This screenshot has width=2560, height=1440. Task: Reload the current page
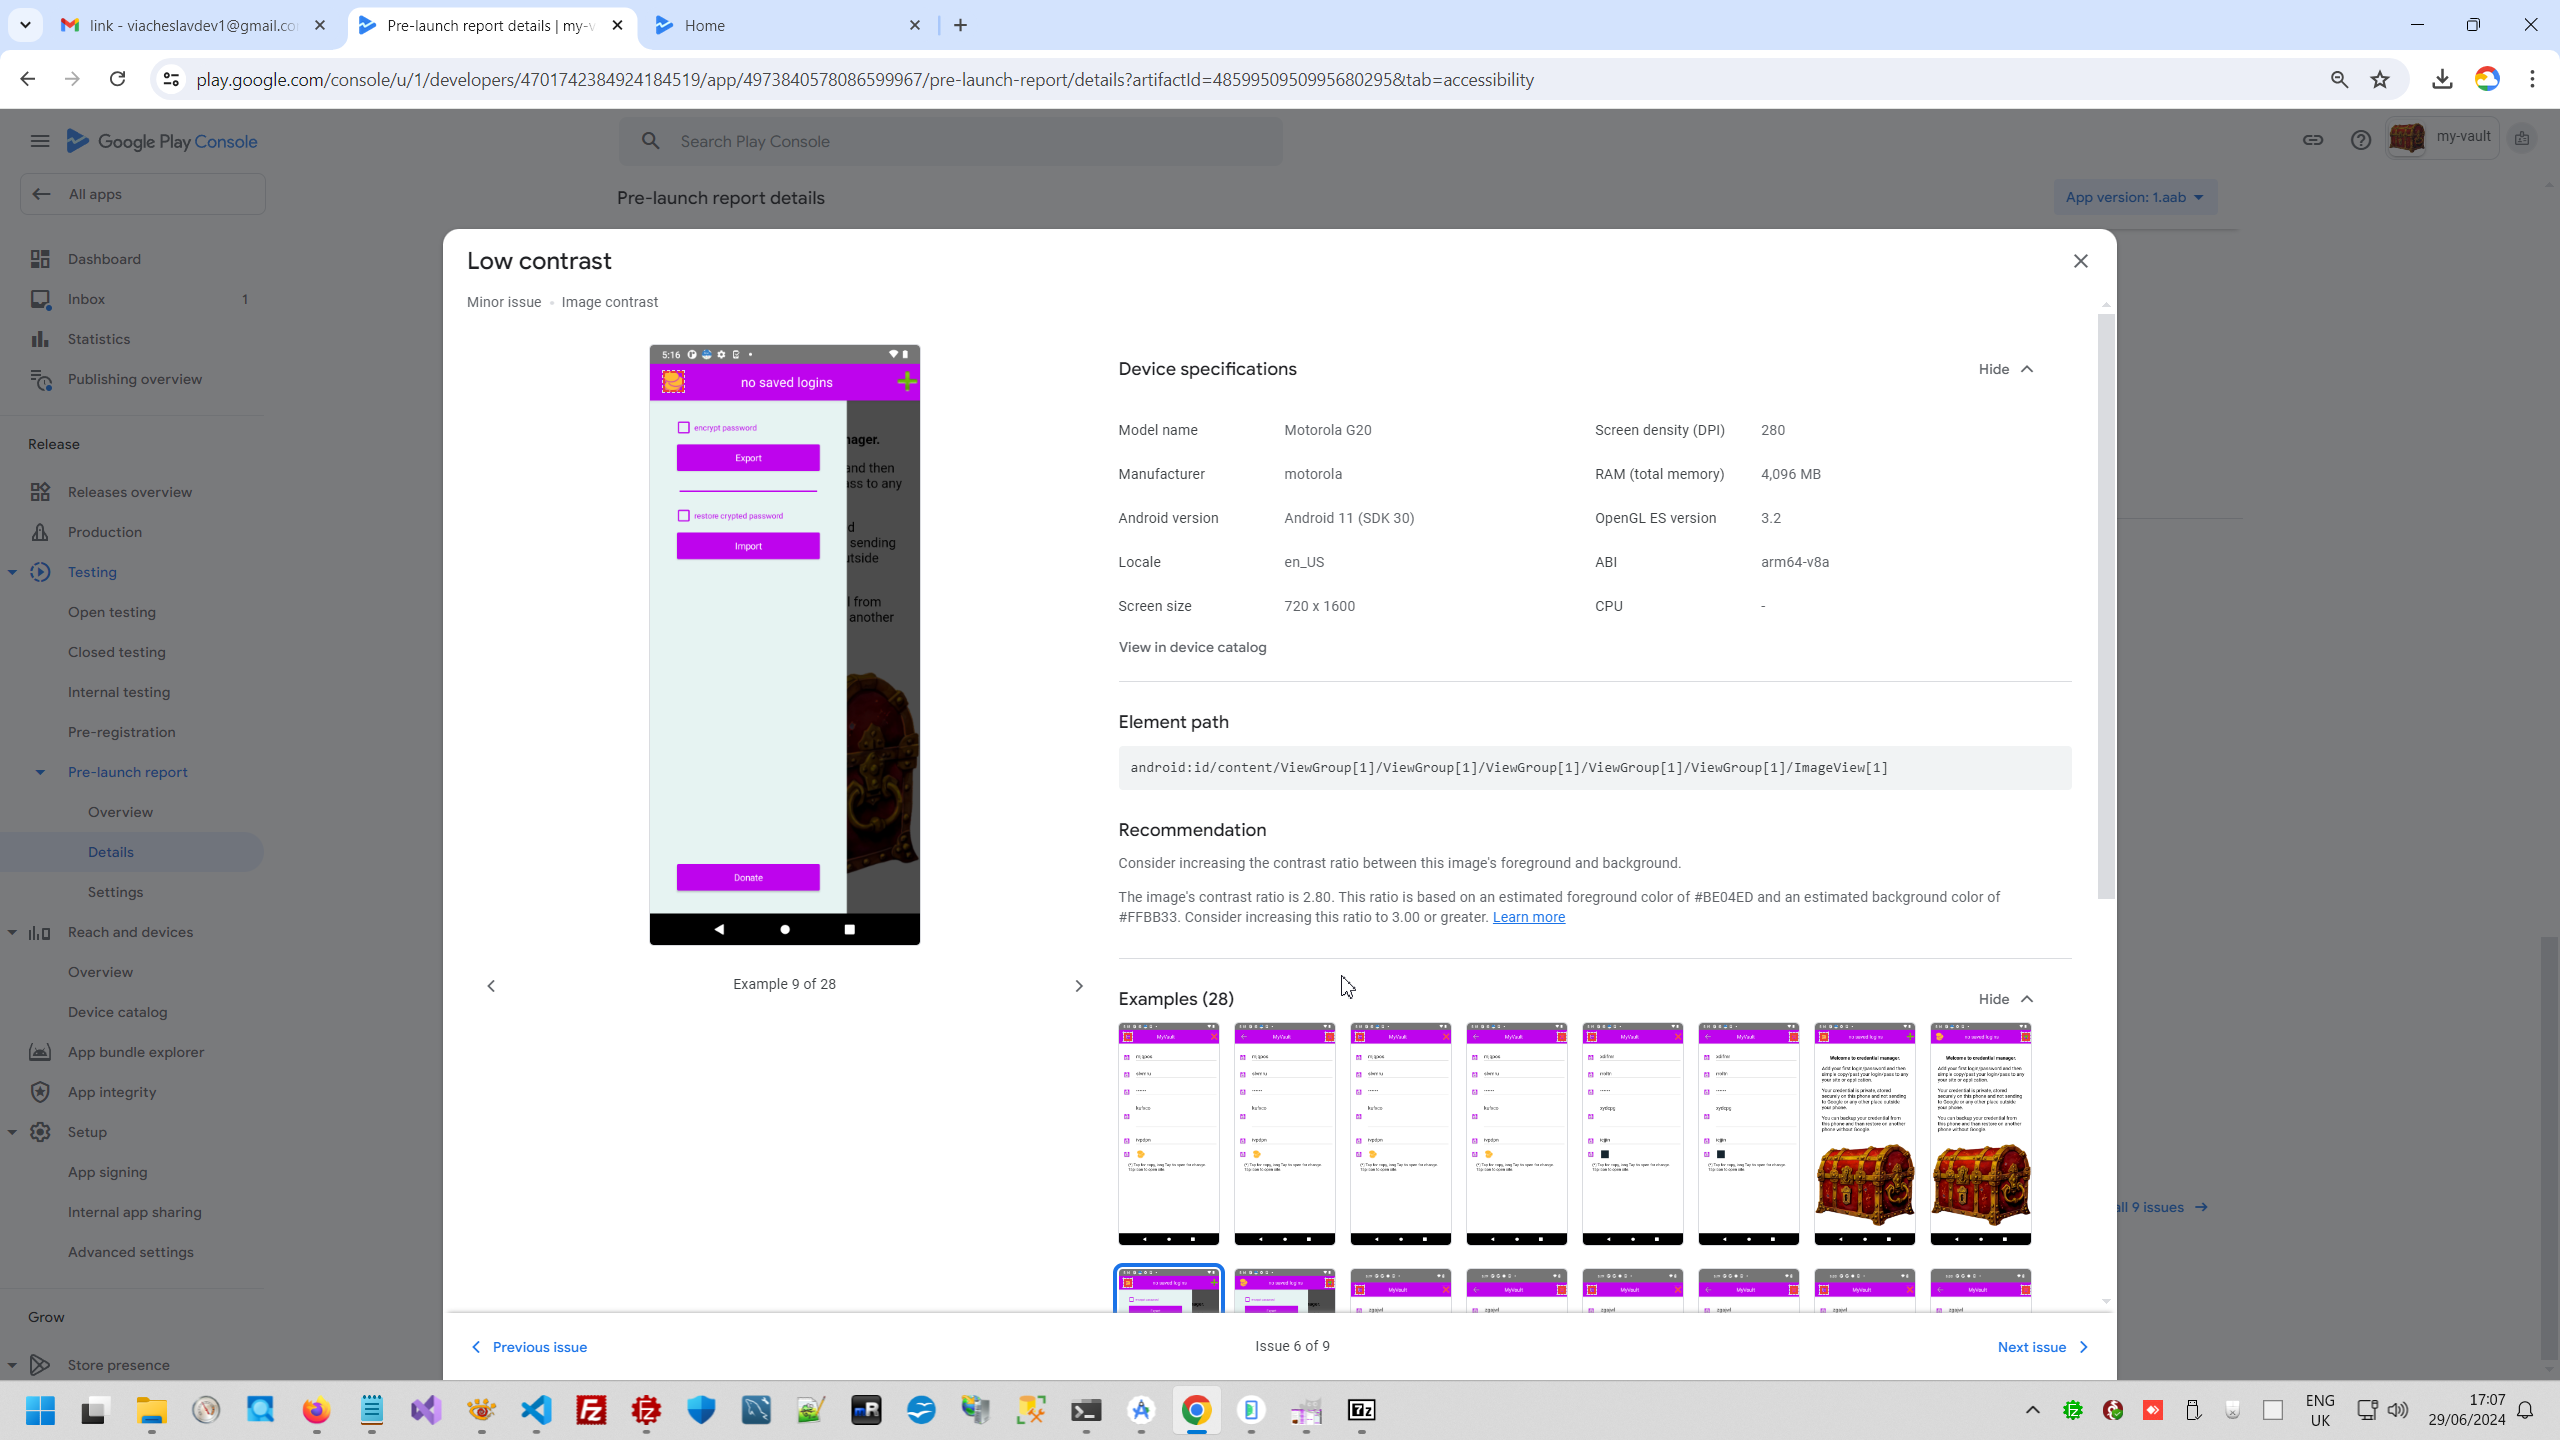[x=117, y=80]
